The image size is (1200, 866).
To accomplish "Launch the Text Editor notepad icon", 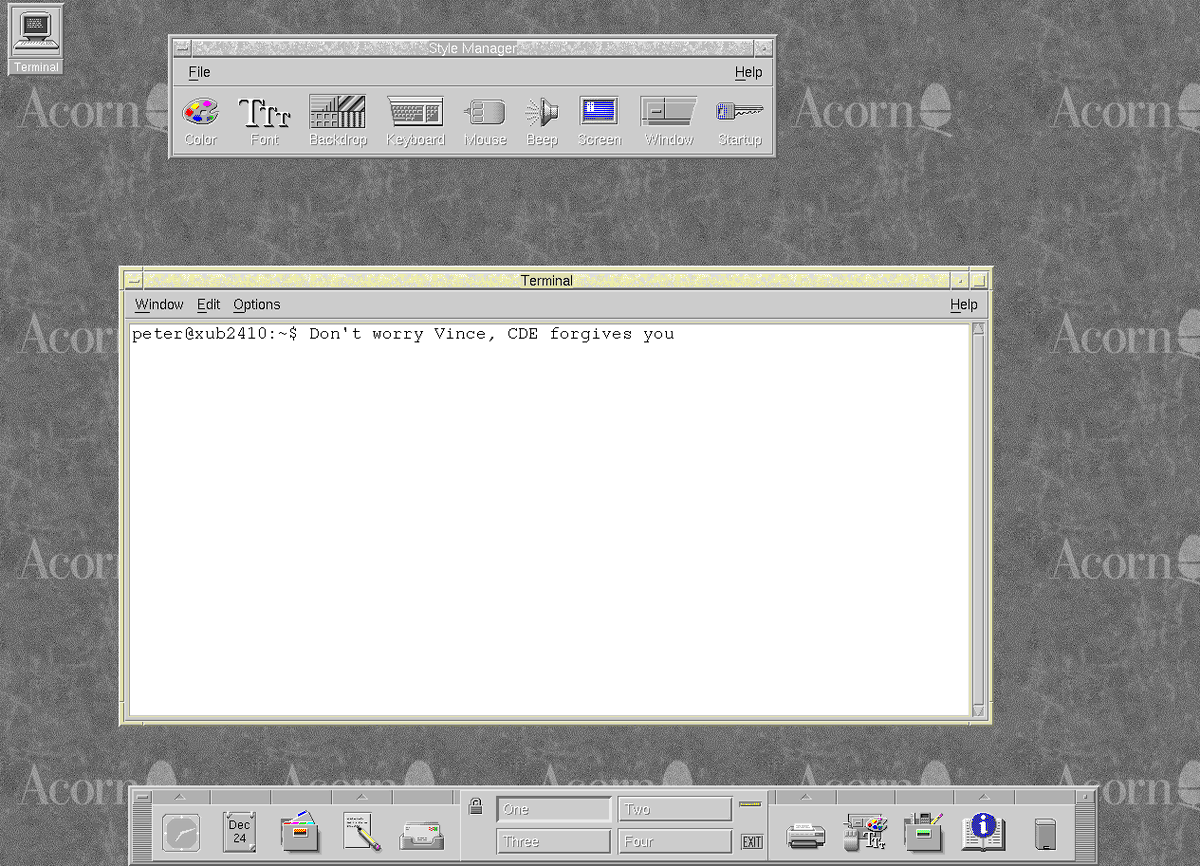I will (361, 832).
